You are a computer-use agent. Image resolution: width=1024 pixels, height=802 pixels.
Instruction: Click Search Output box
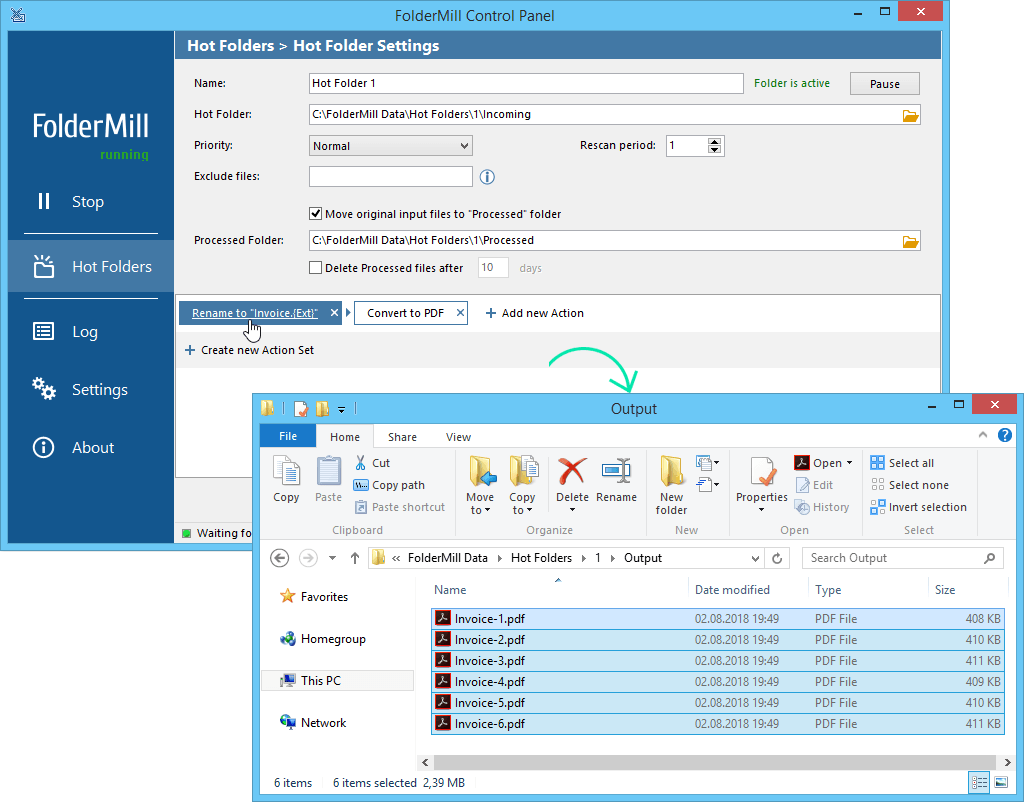point(902,558)
